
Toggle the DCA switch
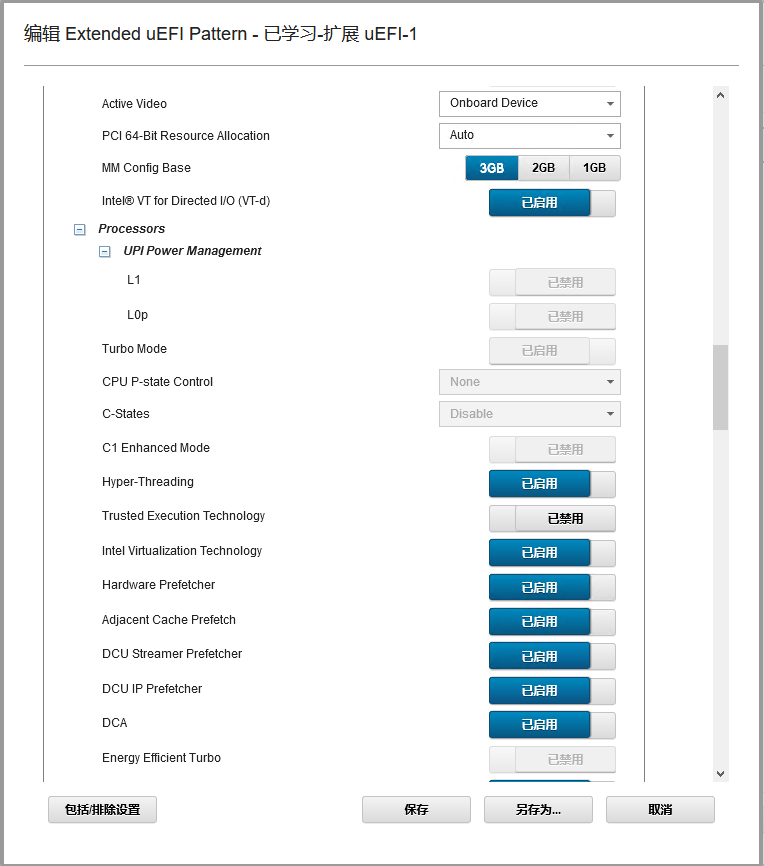tap(552, 725)
